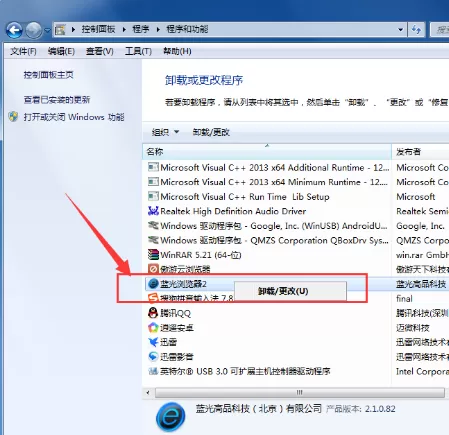Click the 迅雷 bird icon

coord(153,342)
